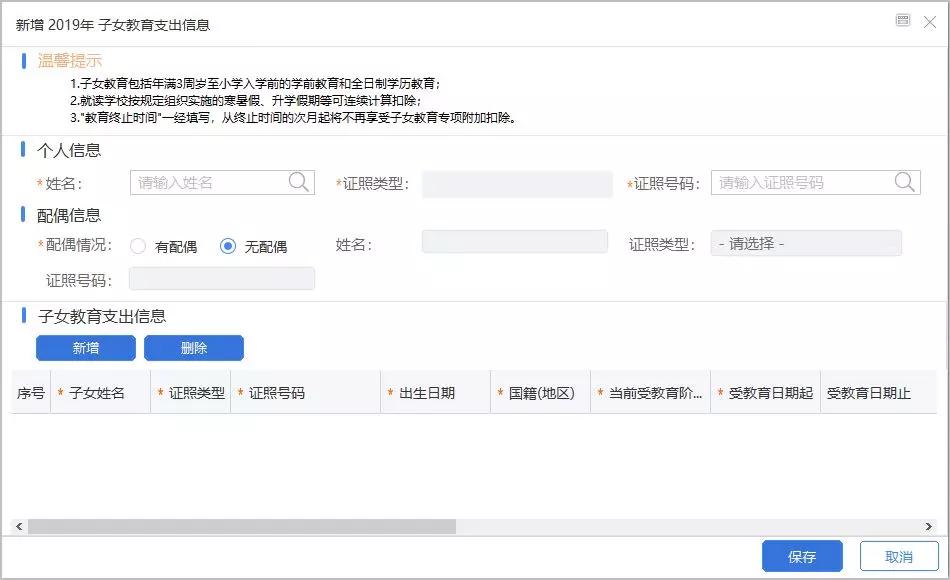Click the search icon in the 姓名 field
This screenshot has width=950, height=580.
(x=298, y=182)
